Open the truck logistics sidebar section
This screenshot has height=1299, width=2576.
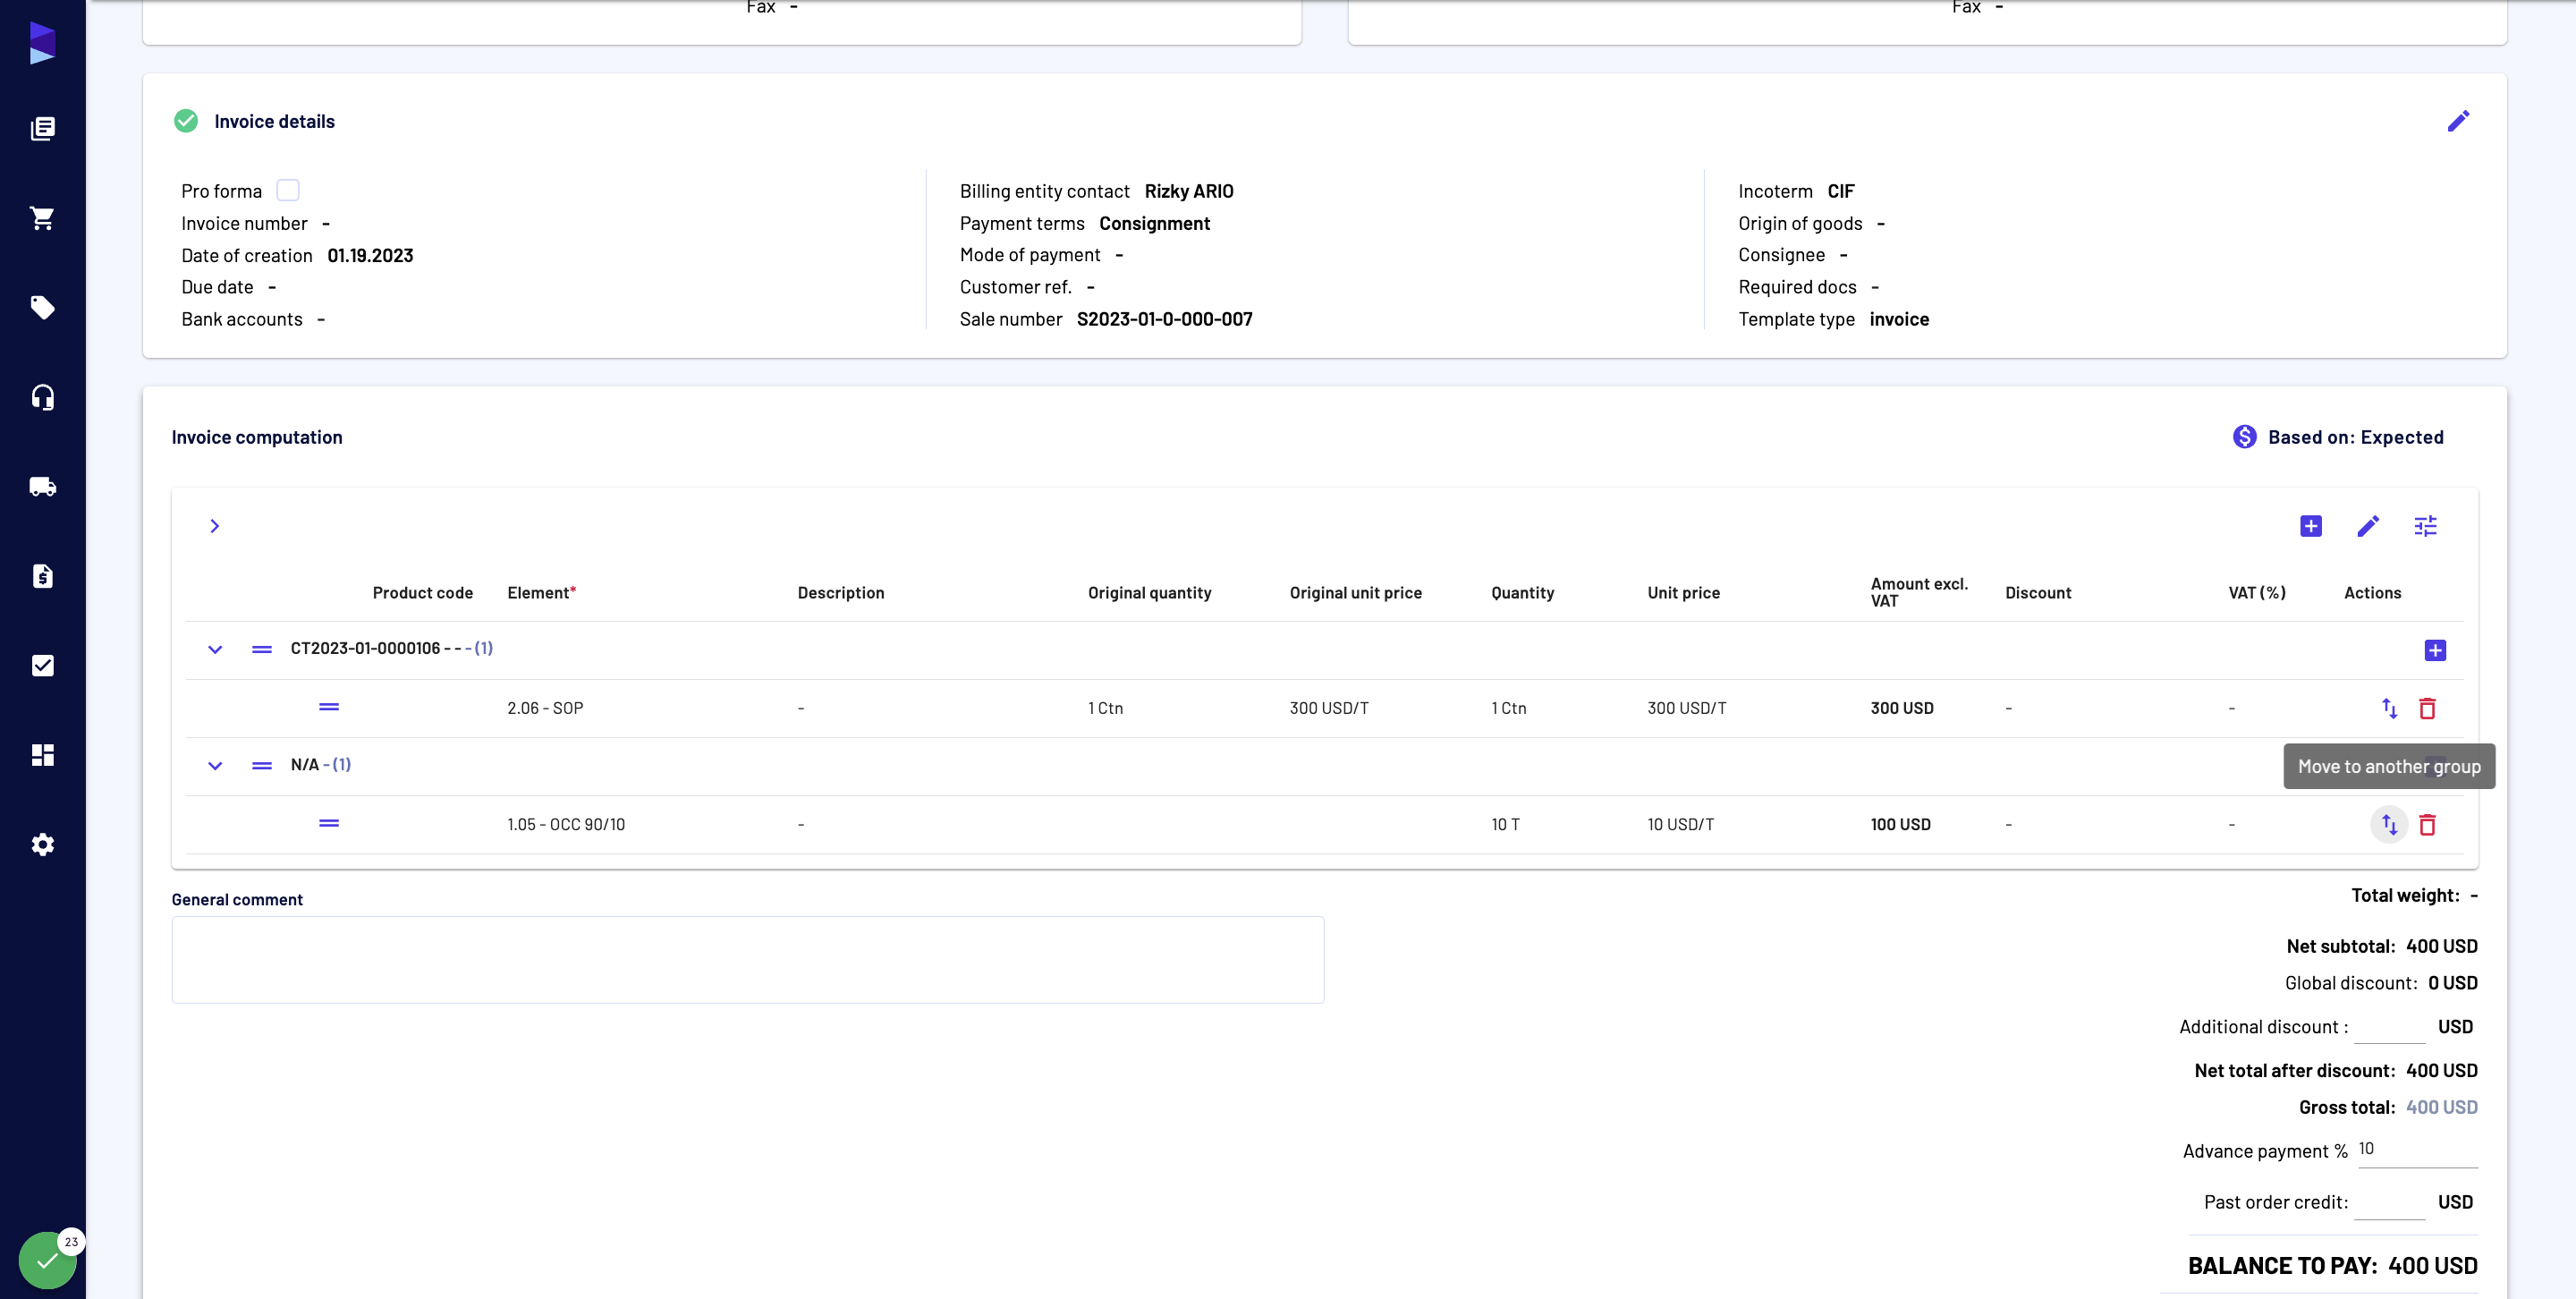[42, 486]
